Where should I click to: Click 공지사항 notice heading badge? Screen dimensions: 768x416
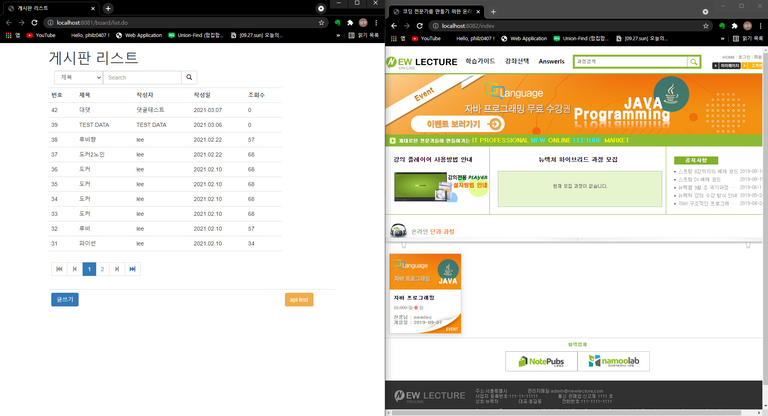(x=696, y=160)
